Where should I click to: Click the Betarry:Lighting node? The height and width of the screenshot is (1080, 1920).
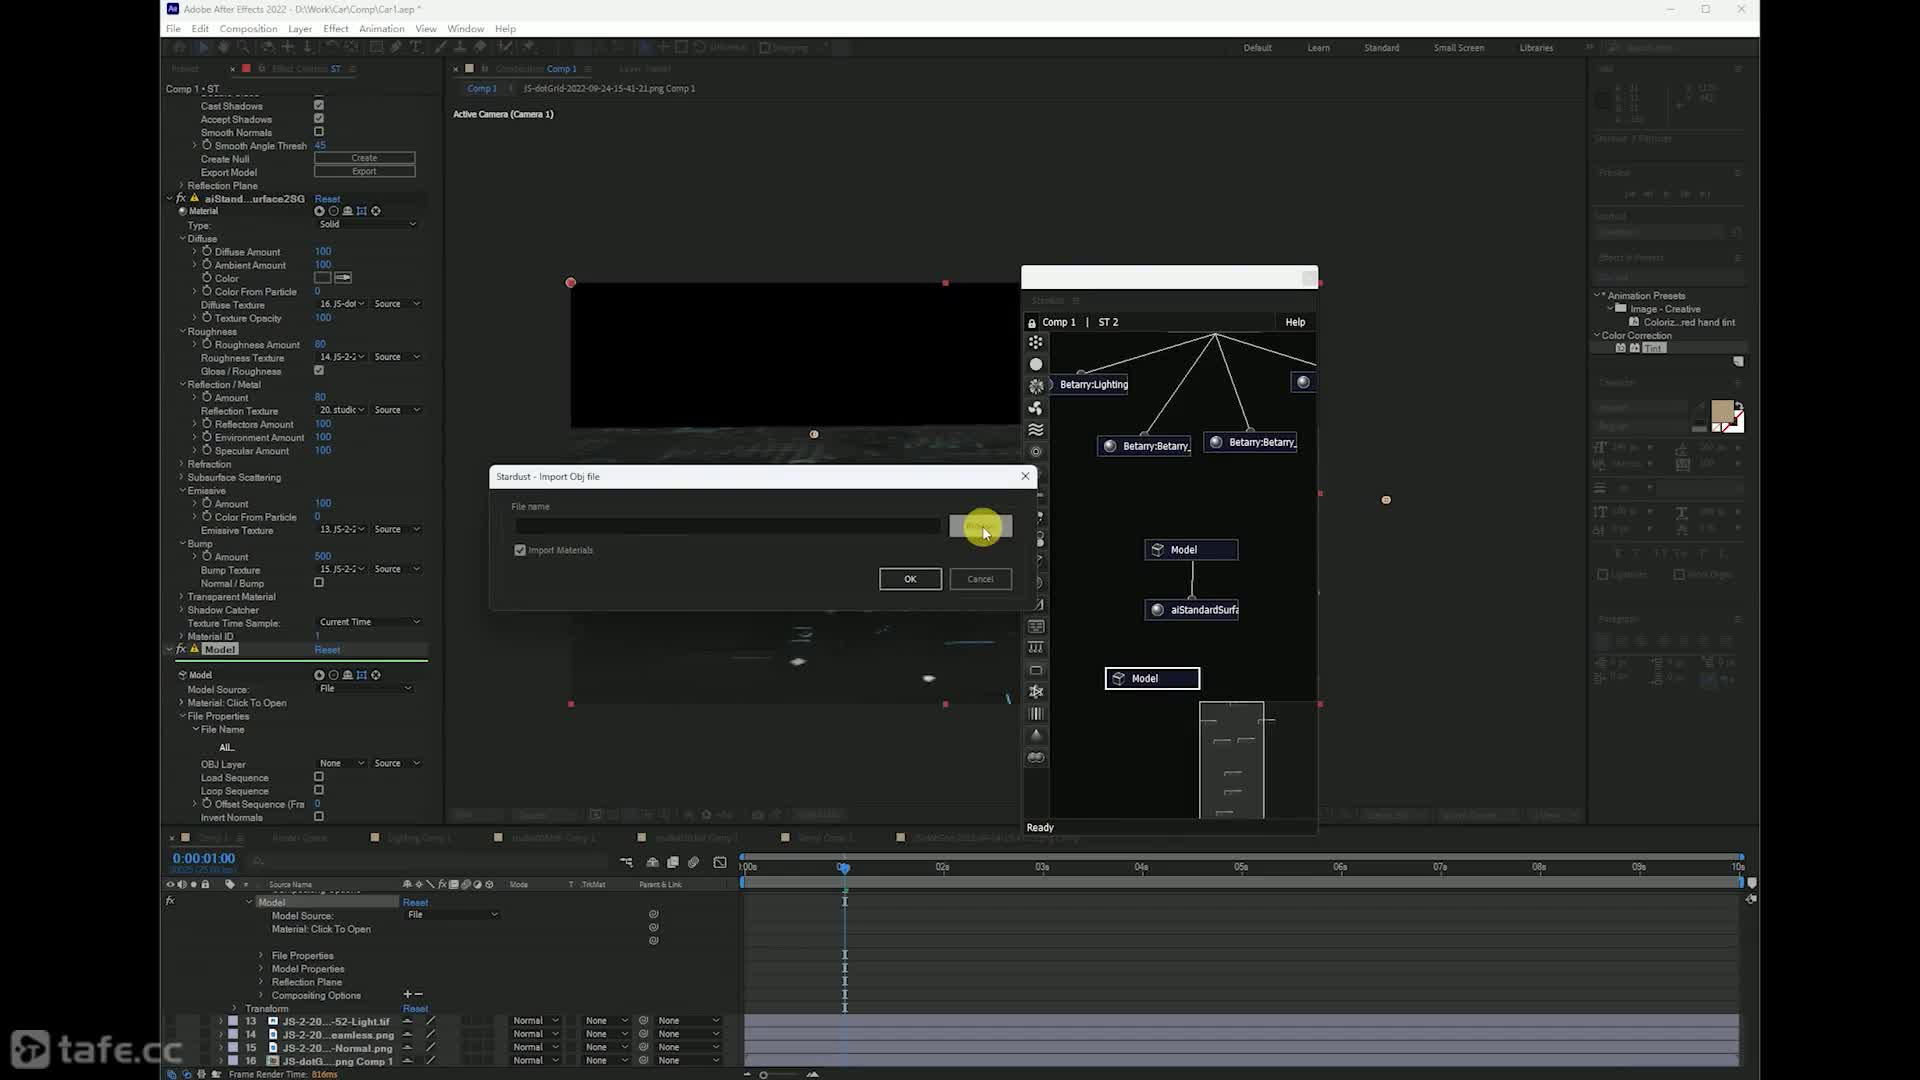point(1090,385)
